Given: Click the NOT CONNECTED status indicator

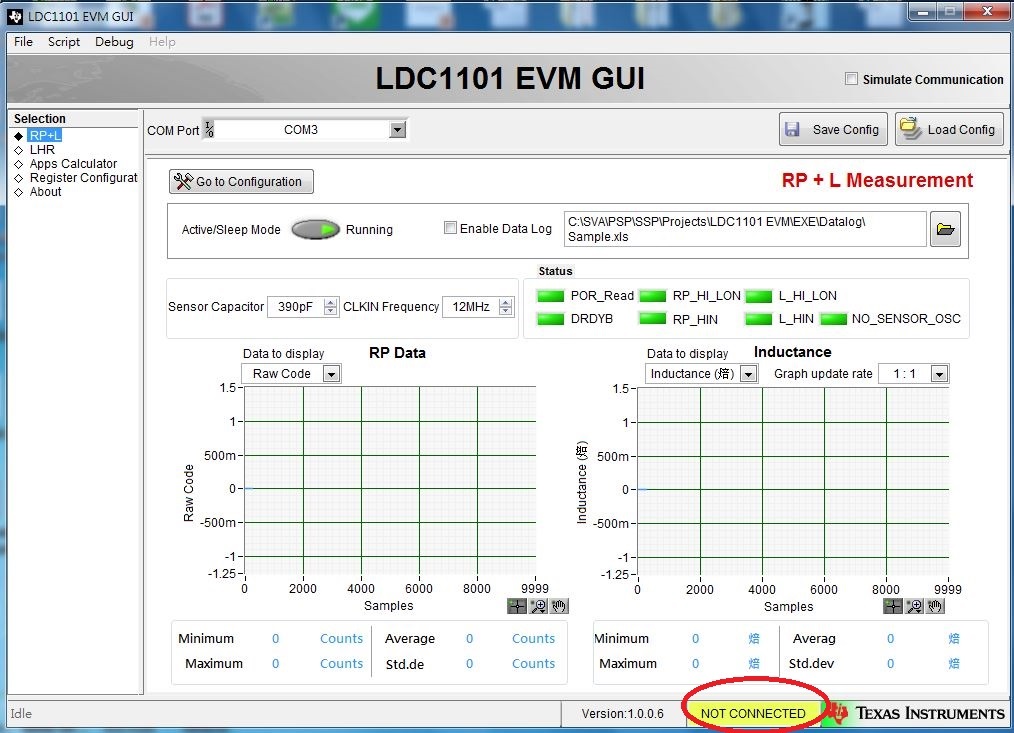Looking at the screenshot, I should tap(753, 714).
